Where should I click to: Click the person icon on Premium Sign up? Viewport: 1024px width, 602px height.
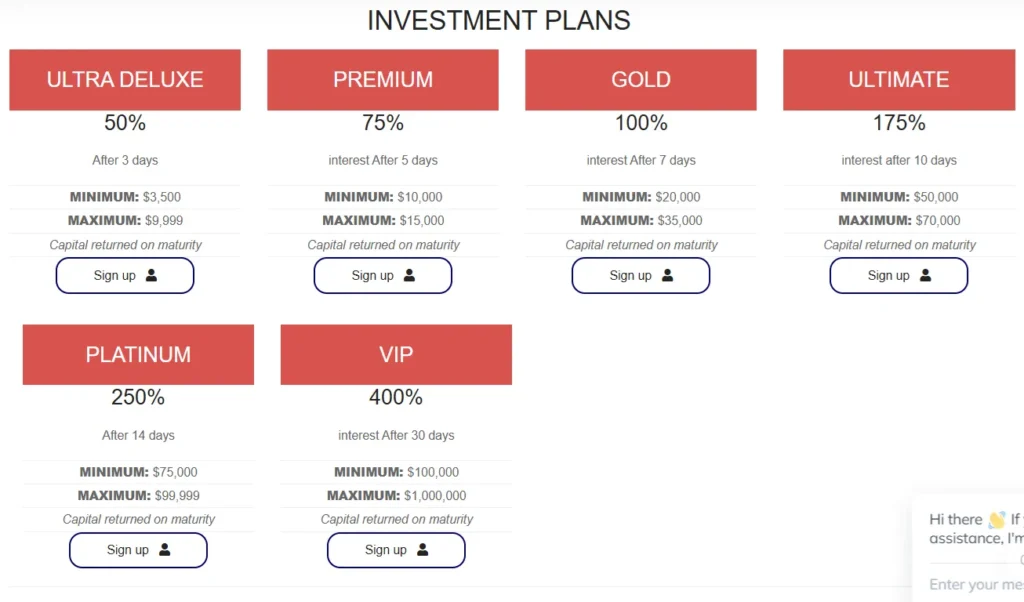pos(409,276)
